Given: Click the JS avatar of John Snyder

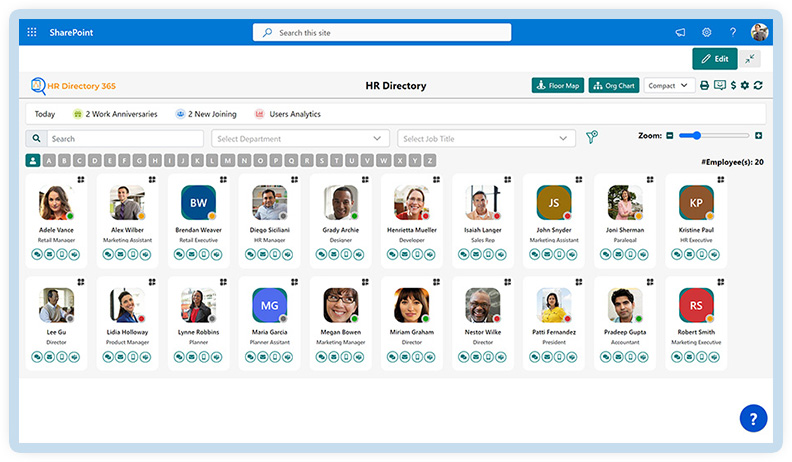Looking at the screenshot, I should click(x=554, y=202).
